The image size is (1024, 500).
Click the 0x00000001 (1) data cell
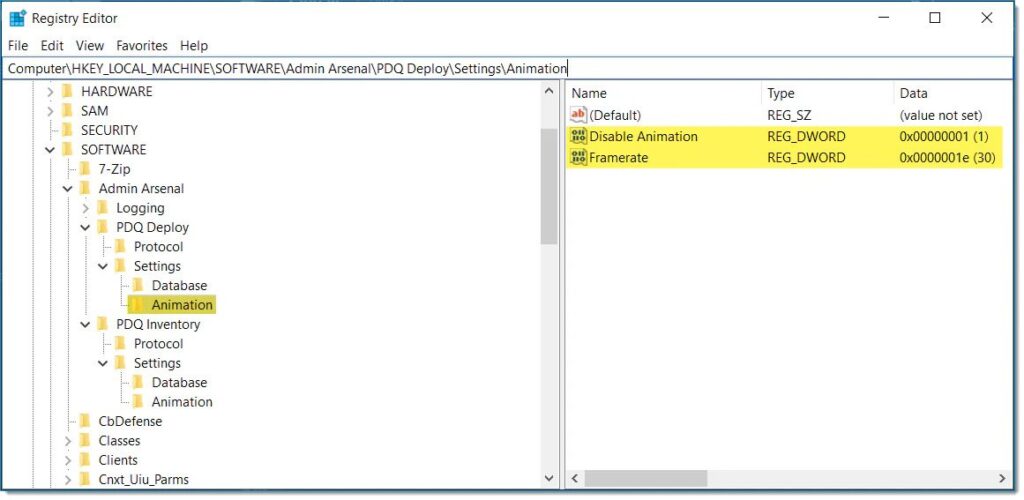(x=944, y=136)
